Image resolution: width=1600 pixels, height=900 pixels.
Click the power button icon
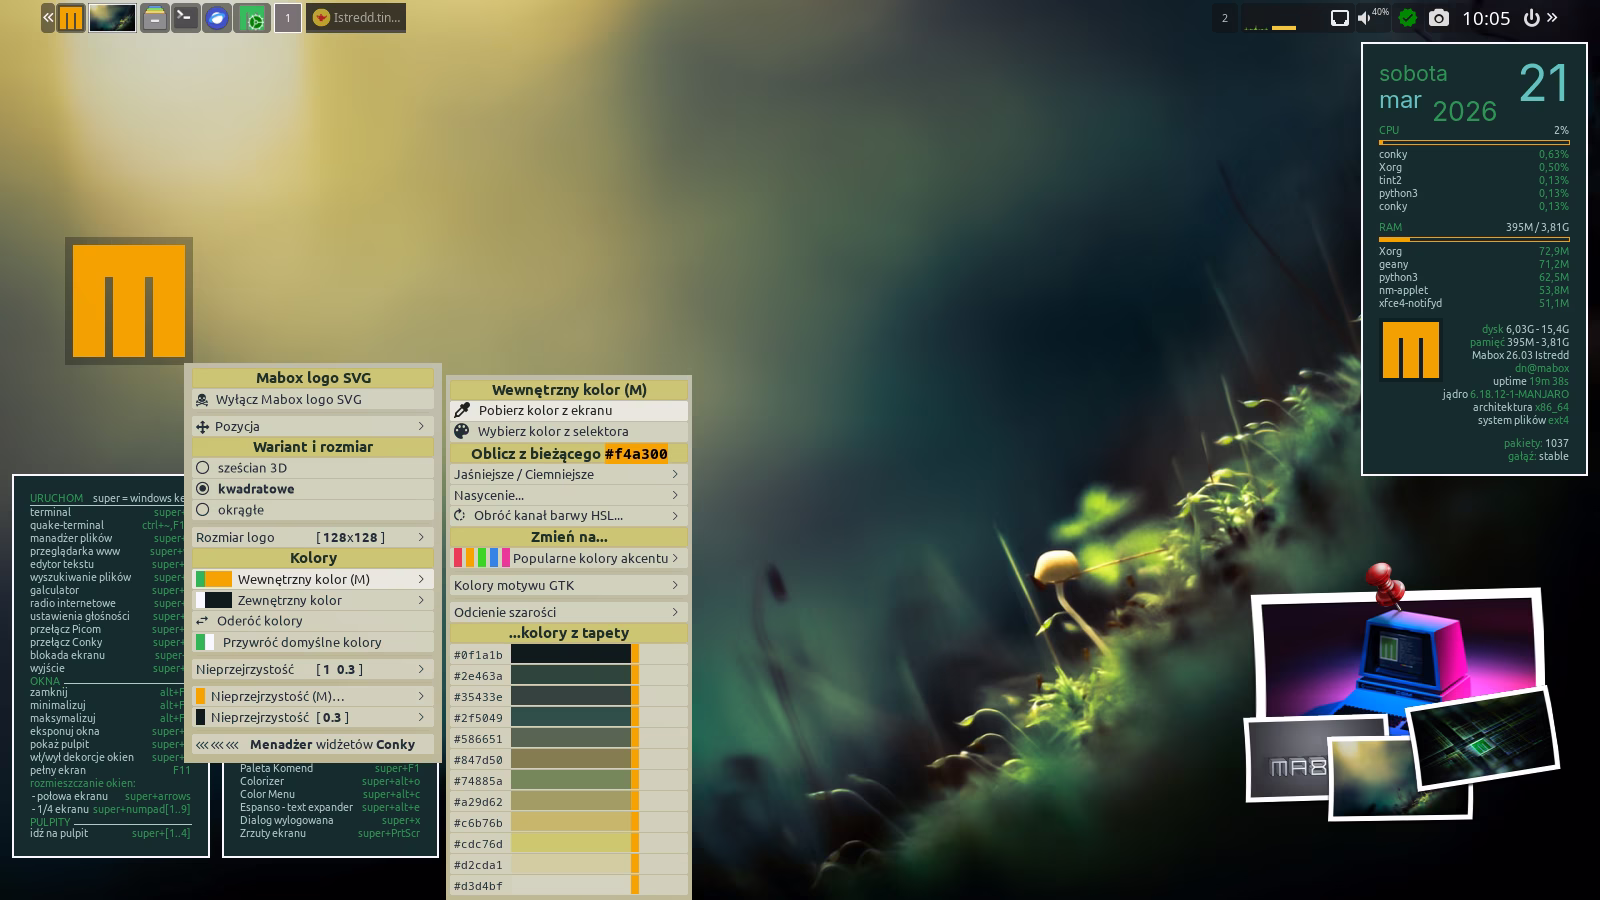pyautogui.click(x=1531, y=18)
